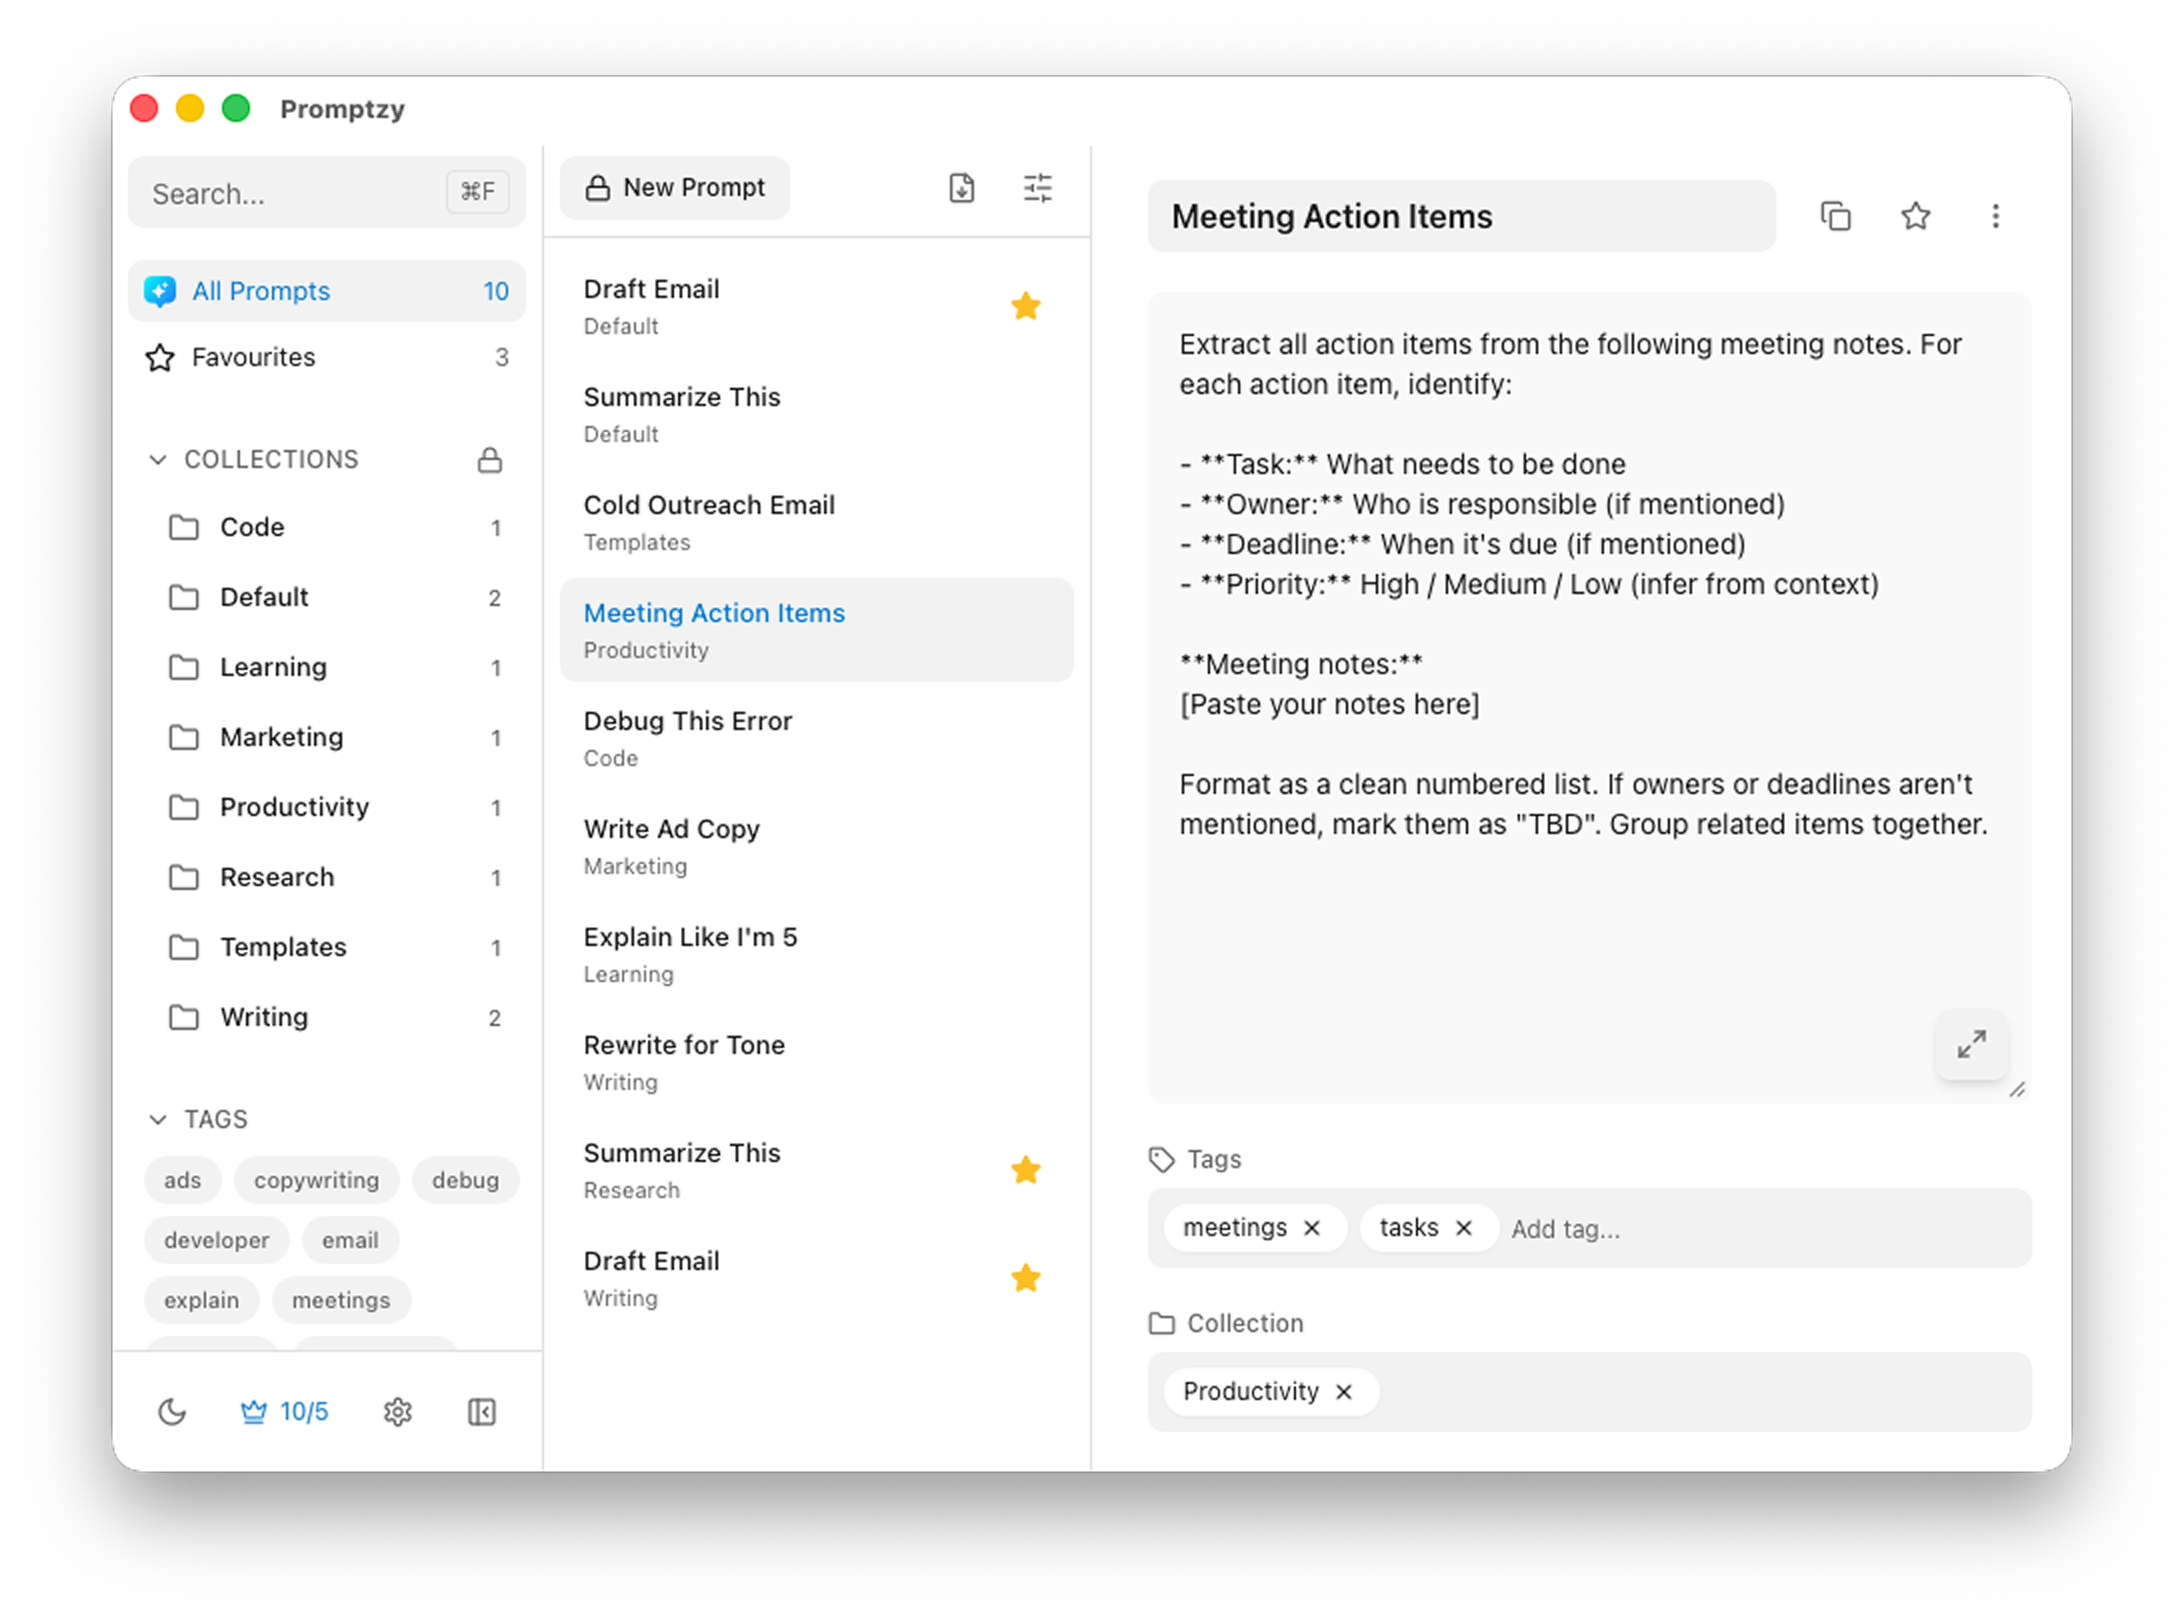Remove the meetings tag
2184x1620 pixels.
[1312, 1228]
